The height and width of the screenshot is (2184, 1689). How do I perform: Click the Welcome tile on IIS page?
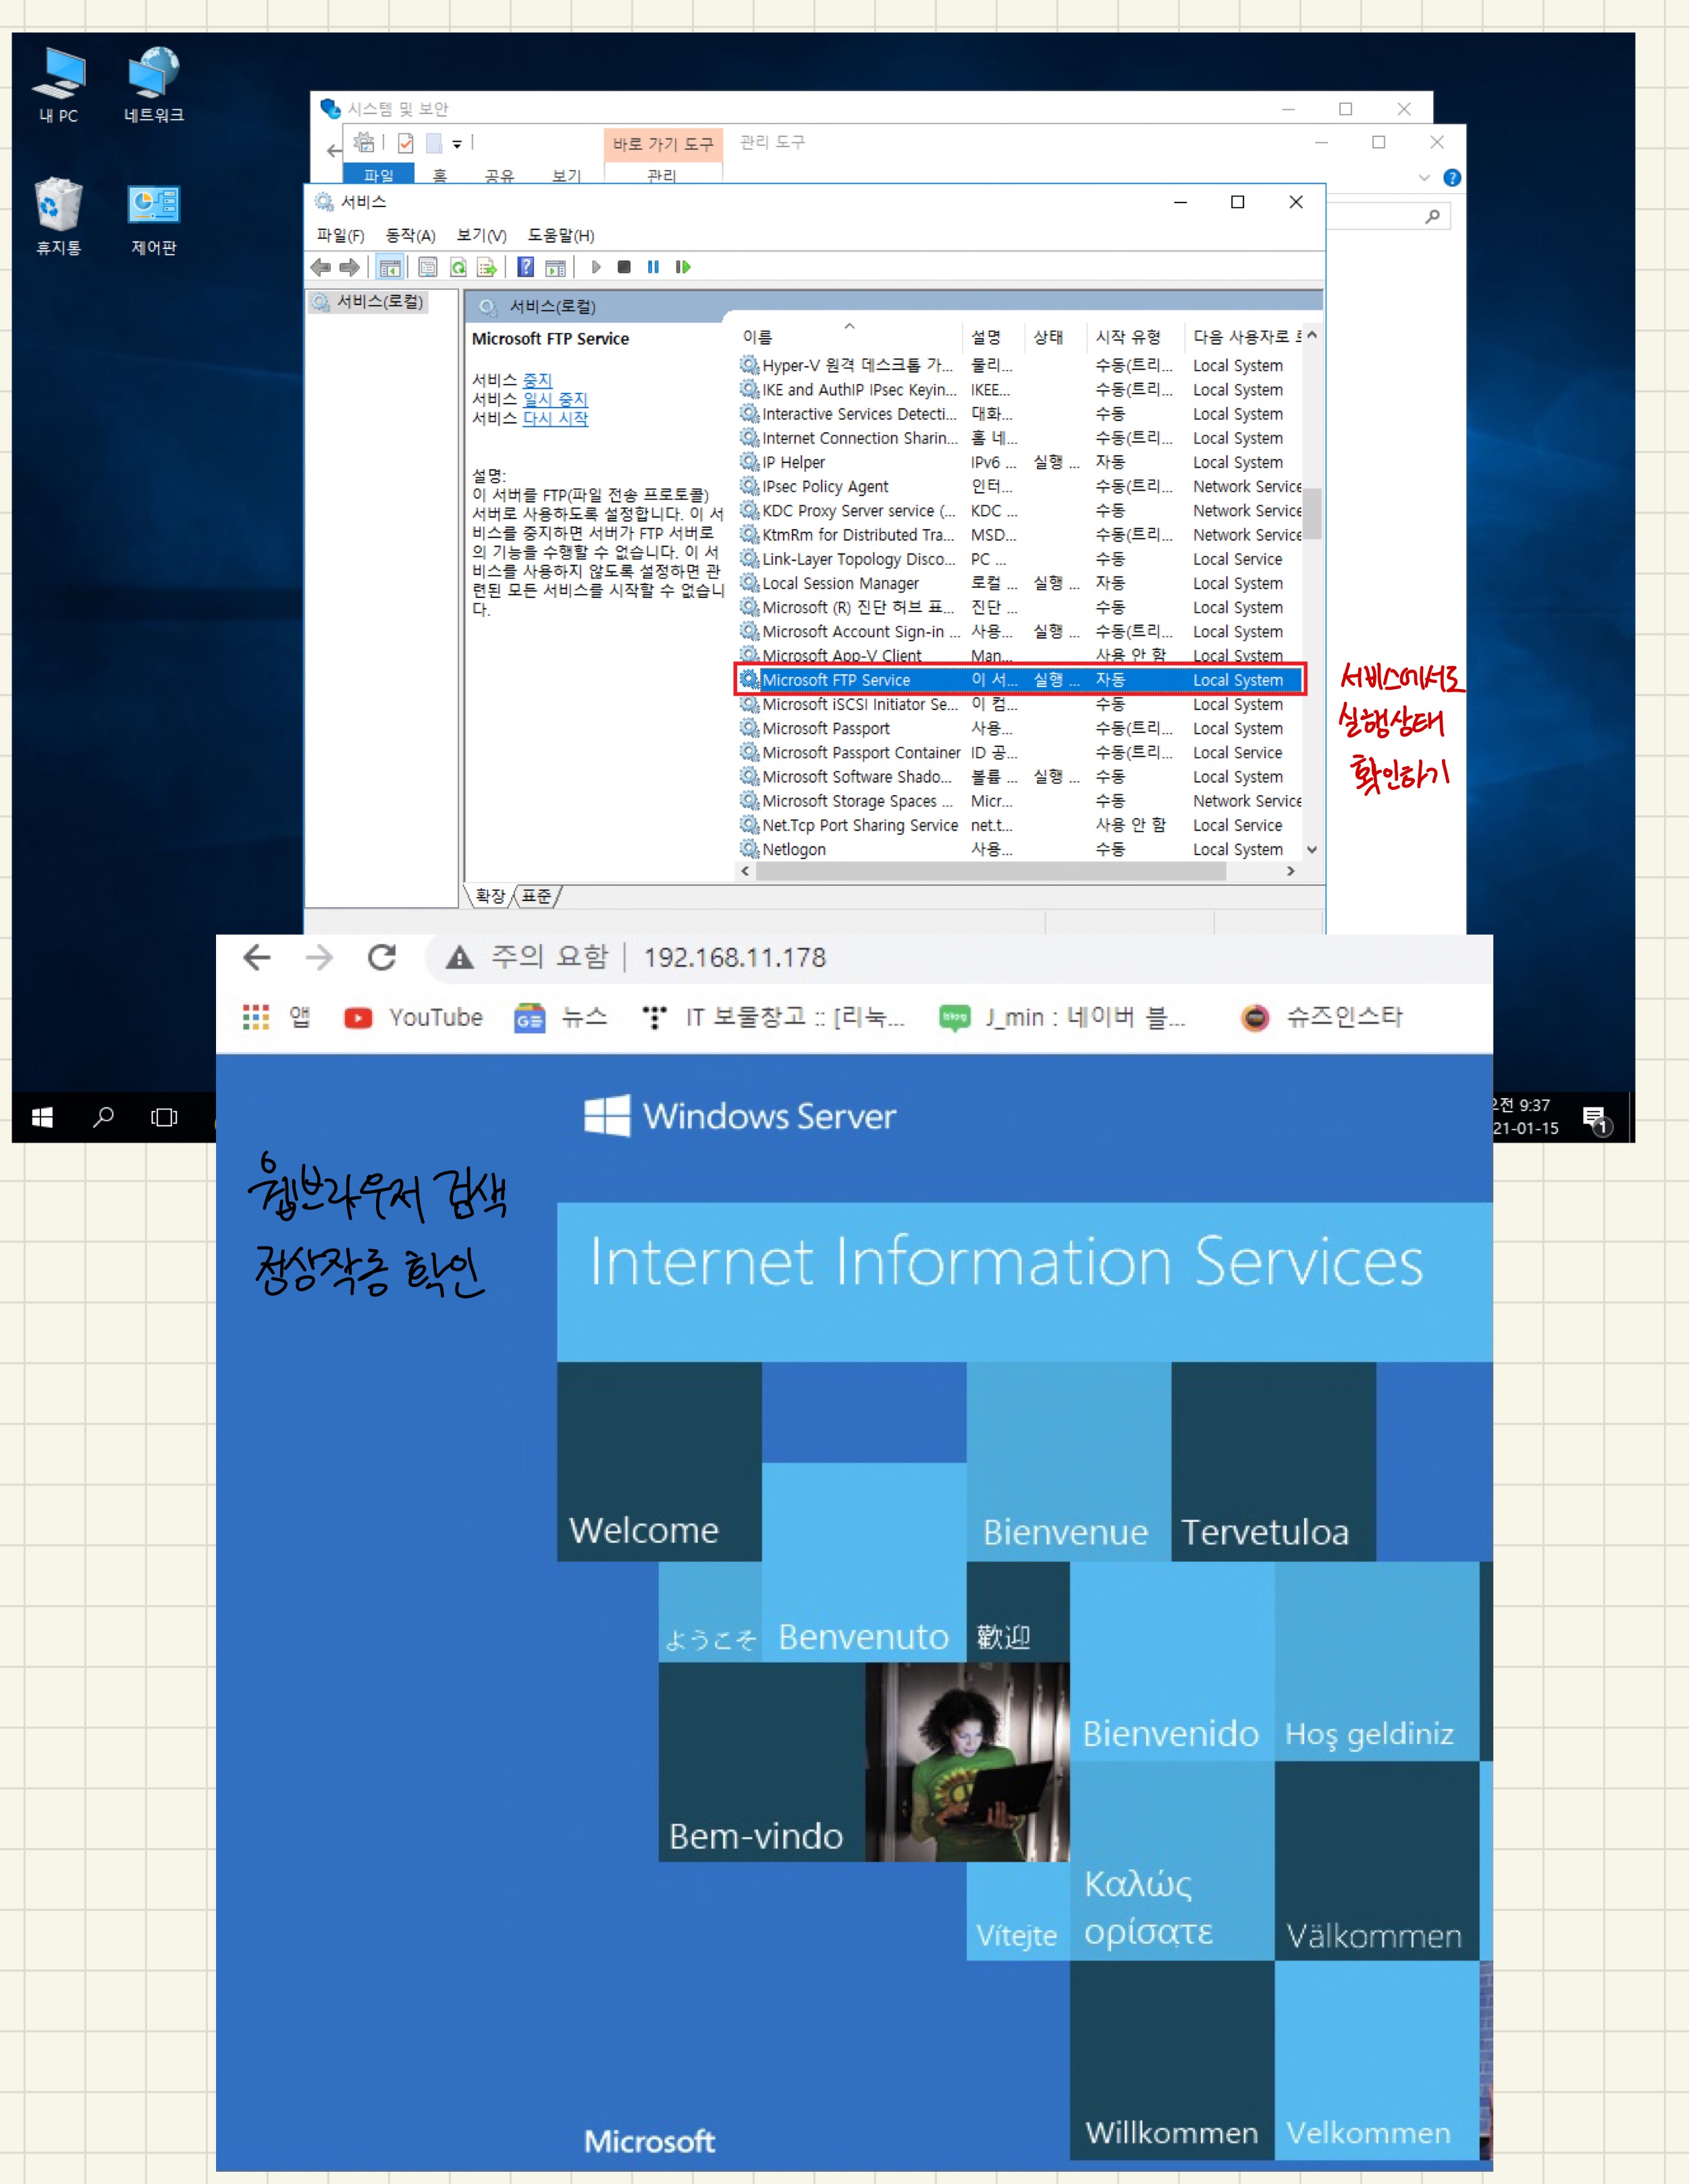point(659,1461)
